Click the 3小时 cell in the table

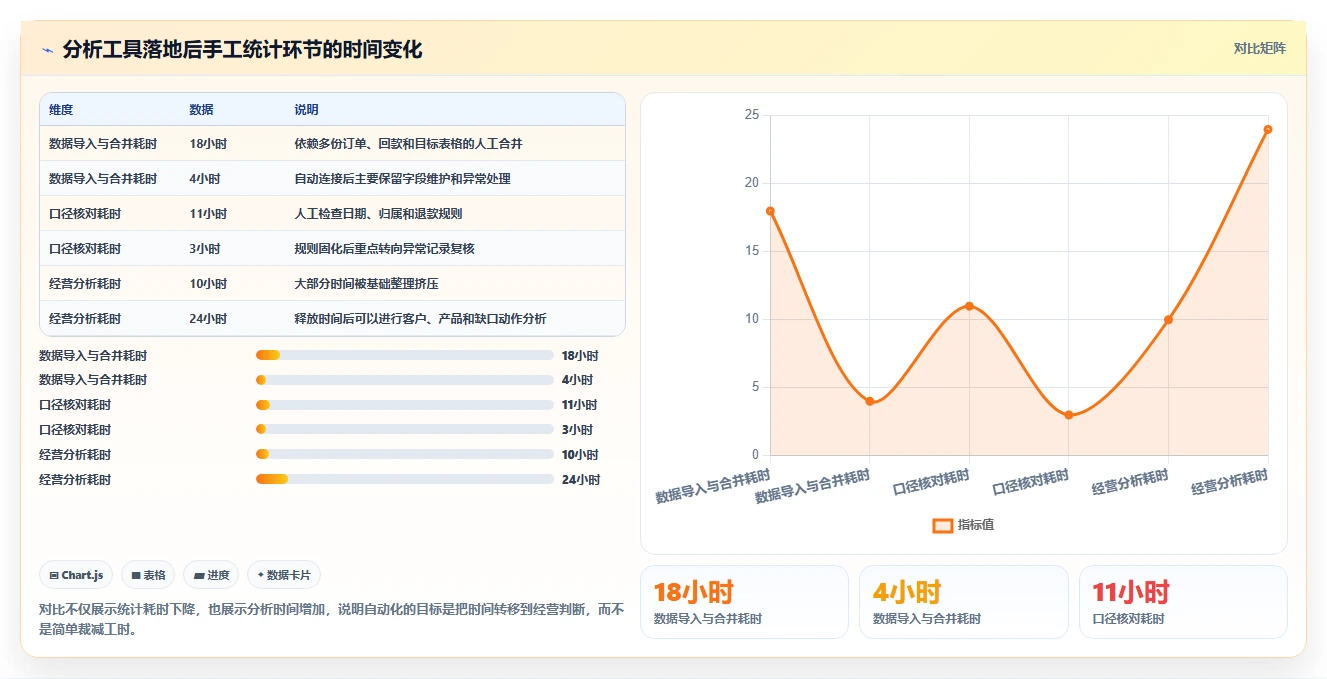[205, 249]
